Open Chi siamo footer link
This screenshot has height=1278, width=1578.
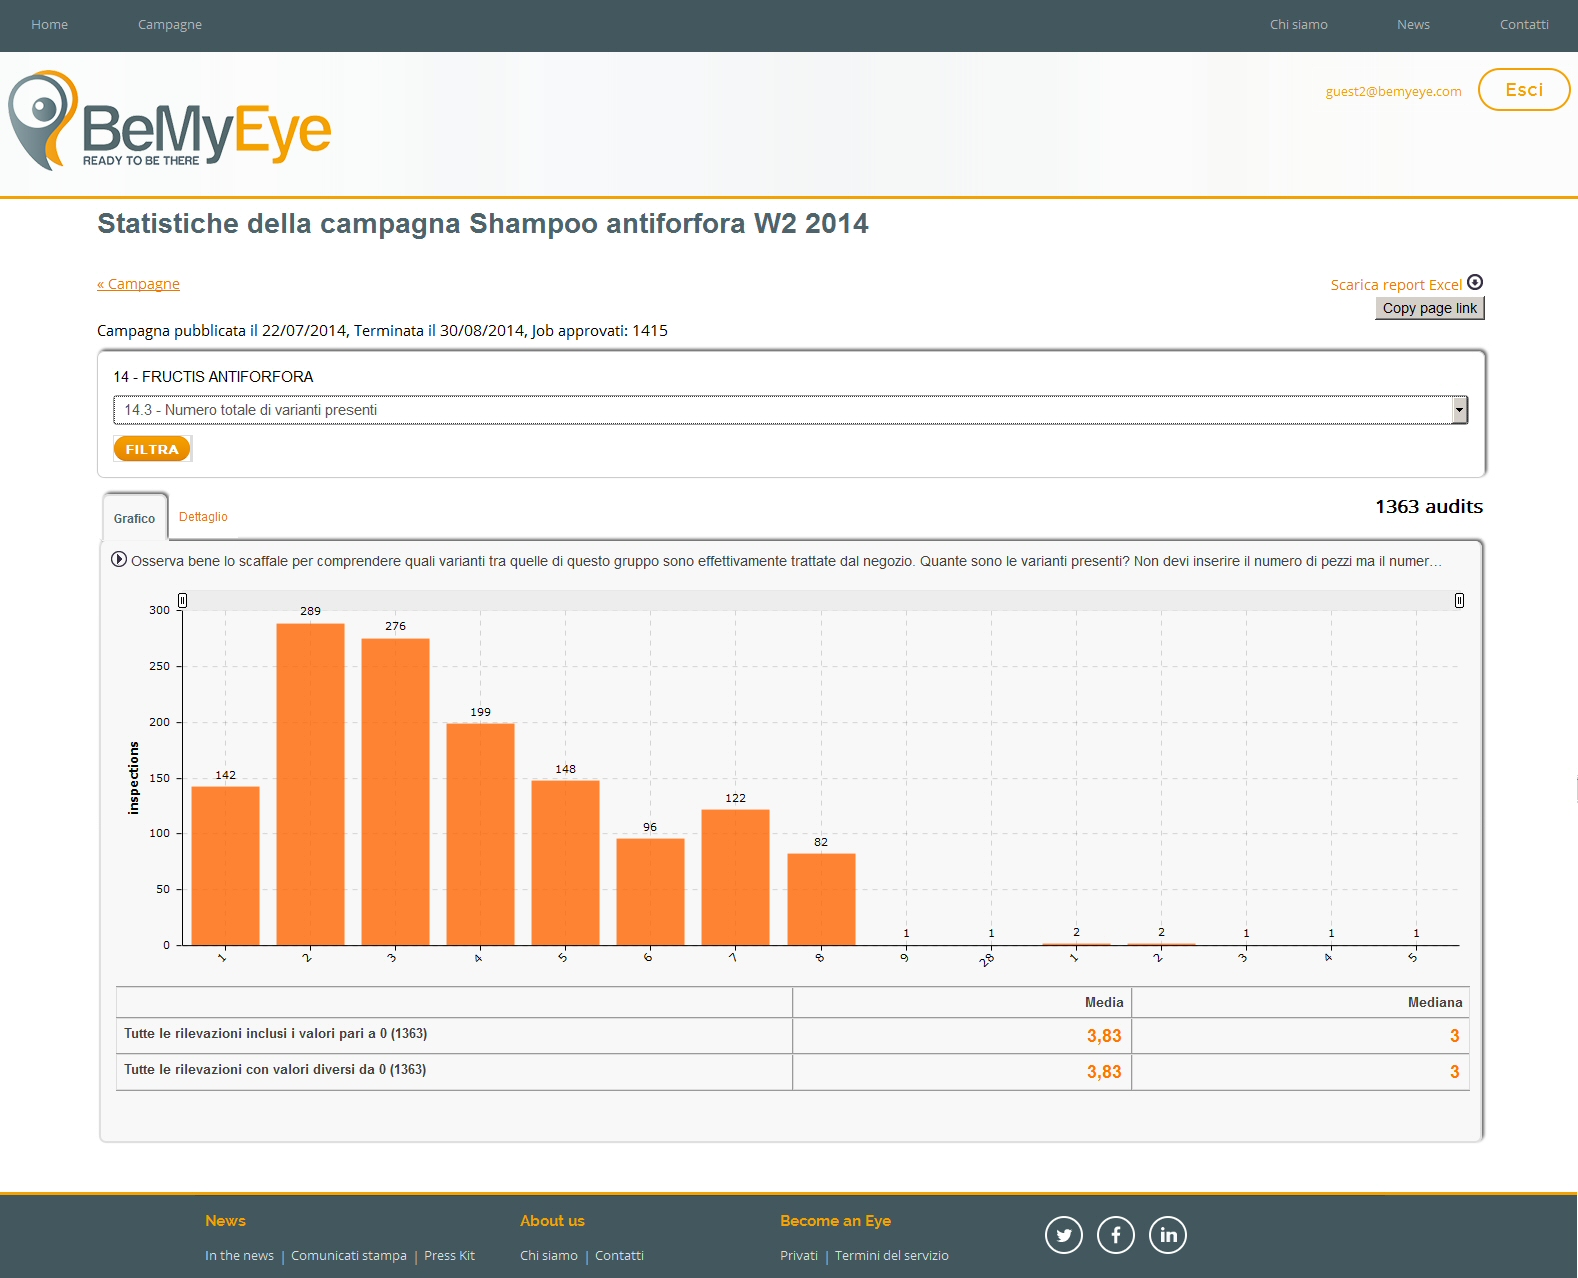point(549,1256)
